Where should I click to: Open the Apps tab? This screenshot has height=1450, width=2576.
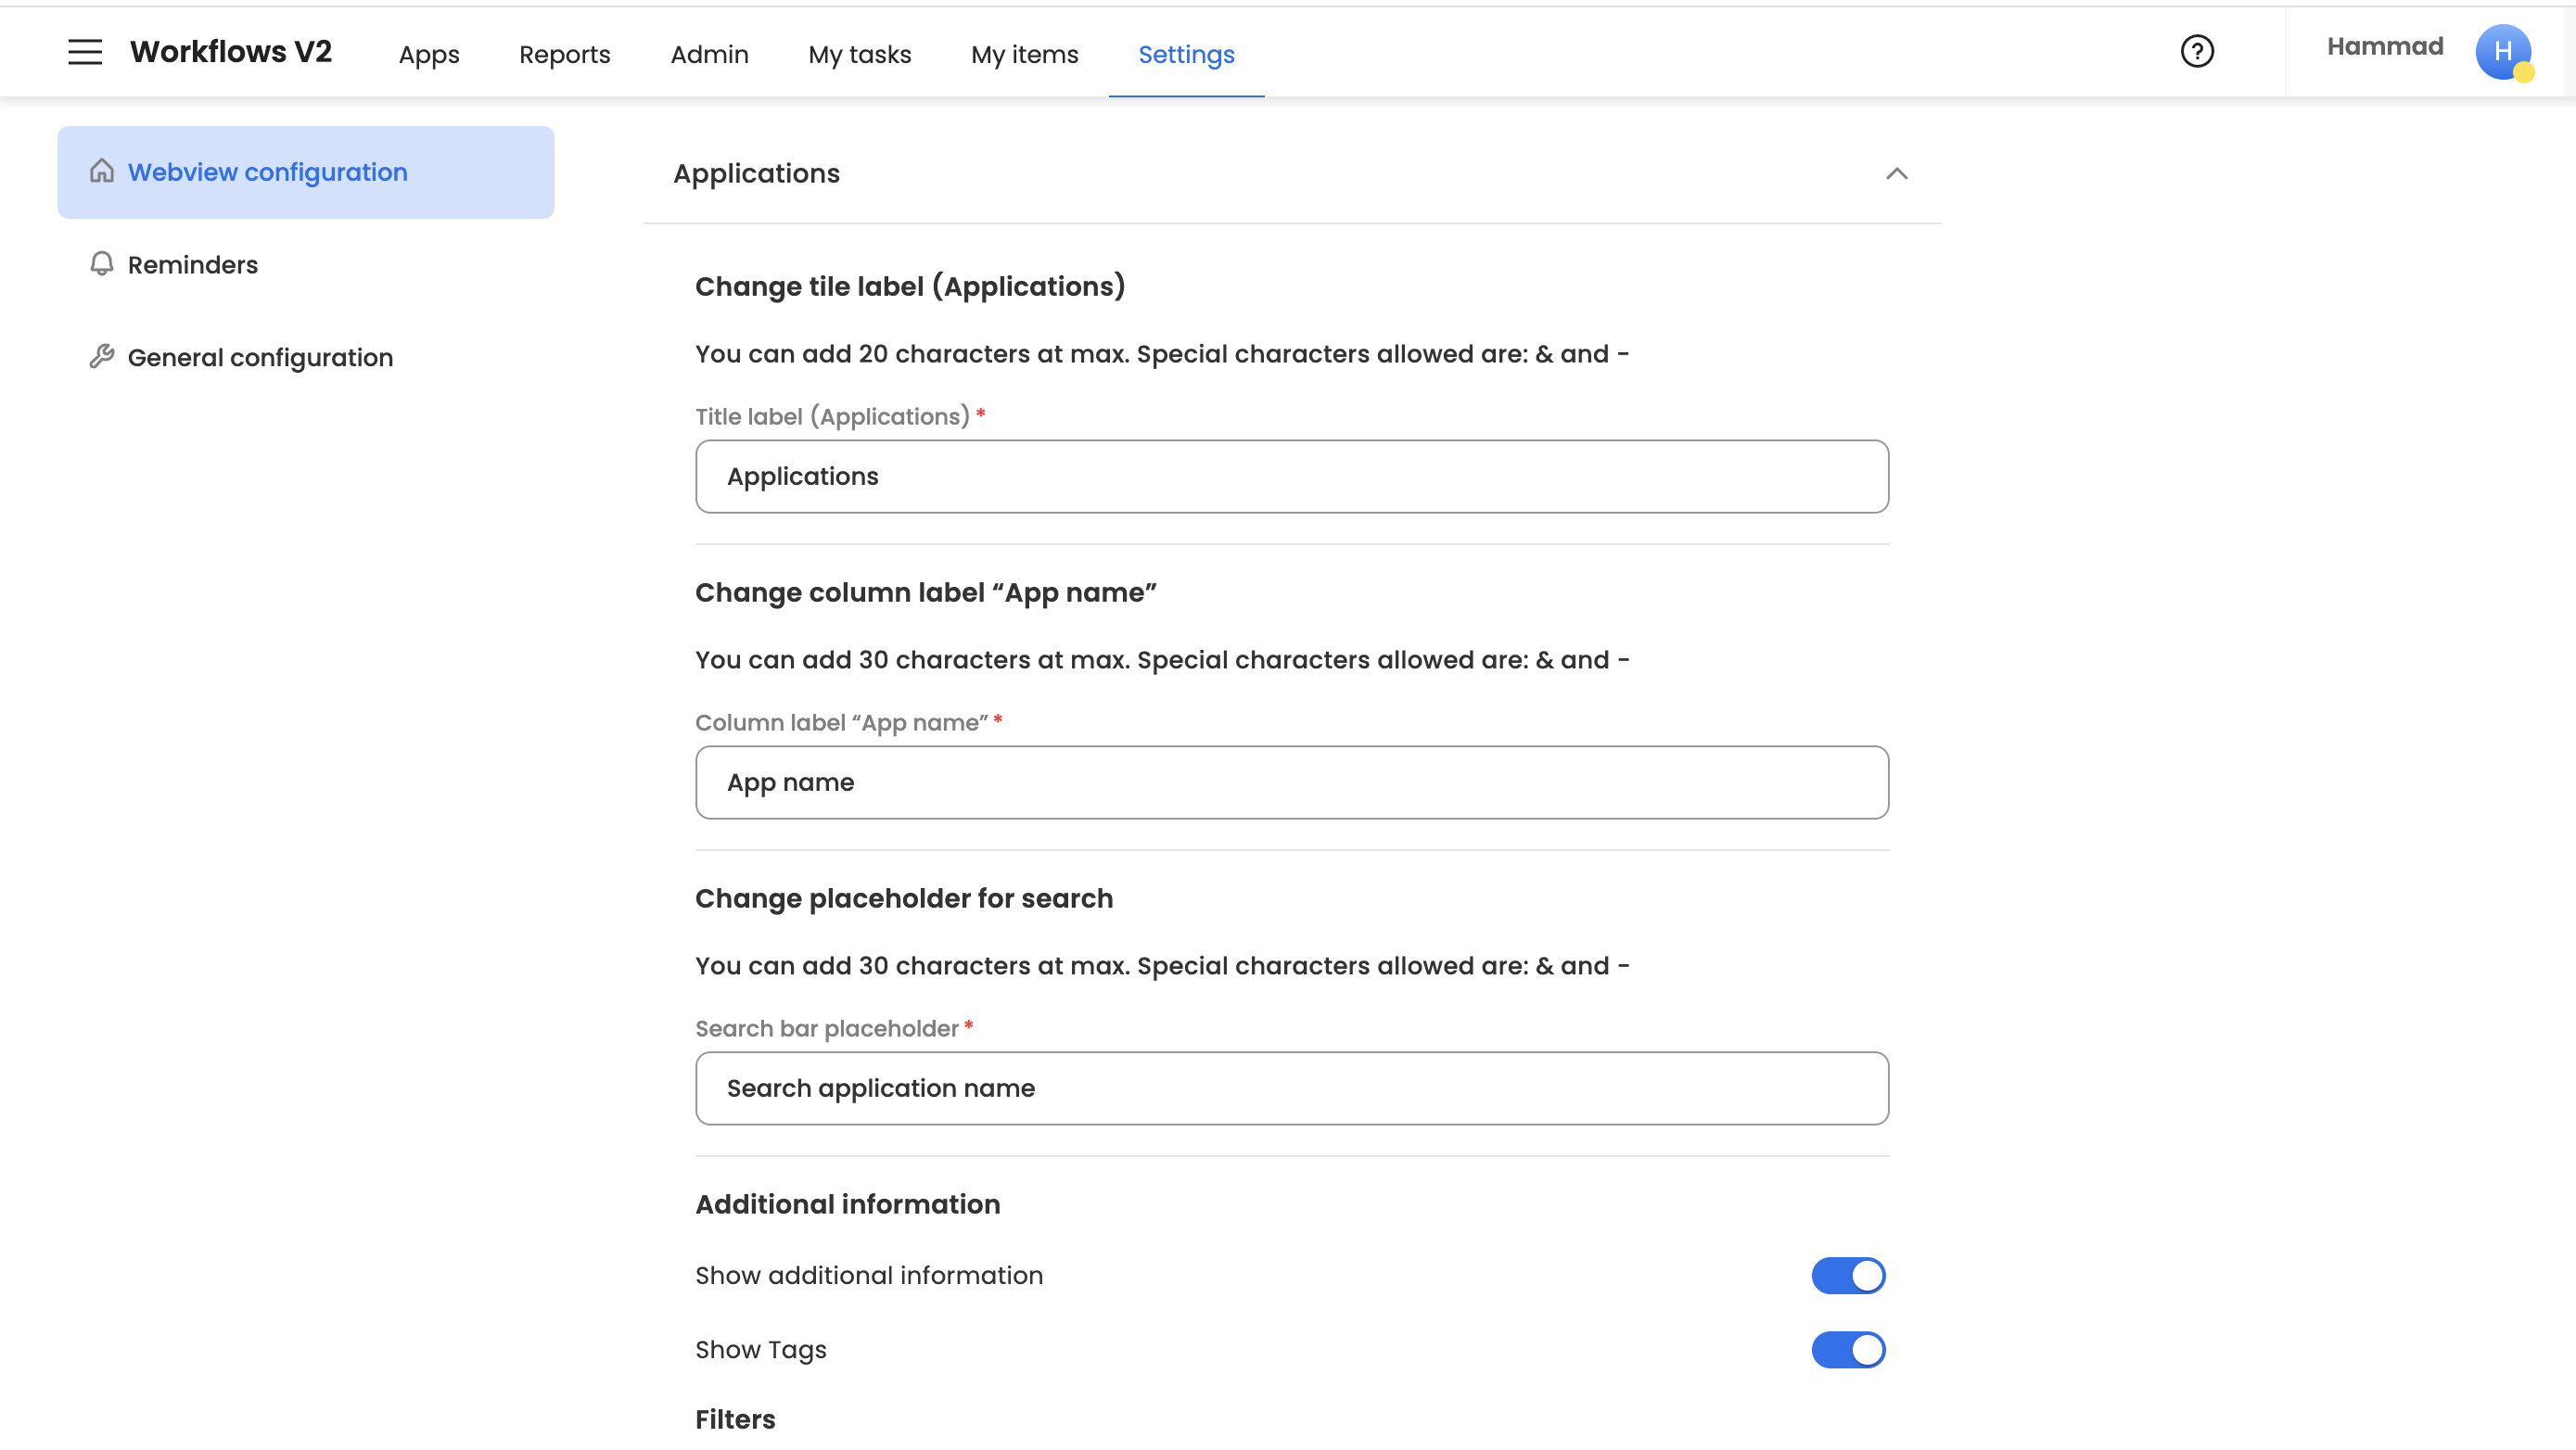(x=429, y=55)
